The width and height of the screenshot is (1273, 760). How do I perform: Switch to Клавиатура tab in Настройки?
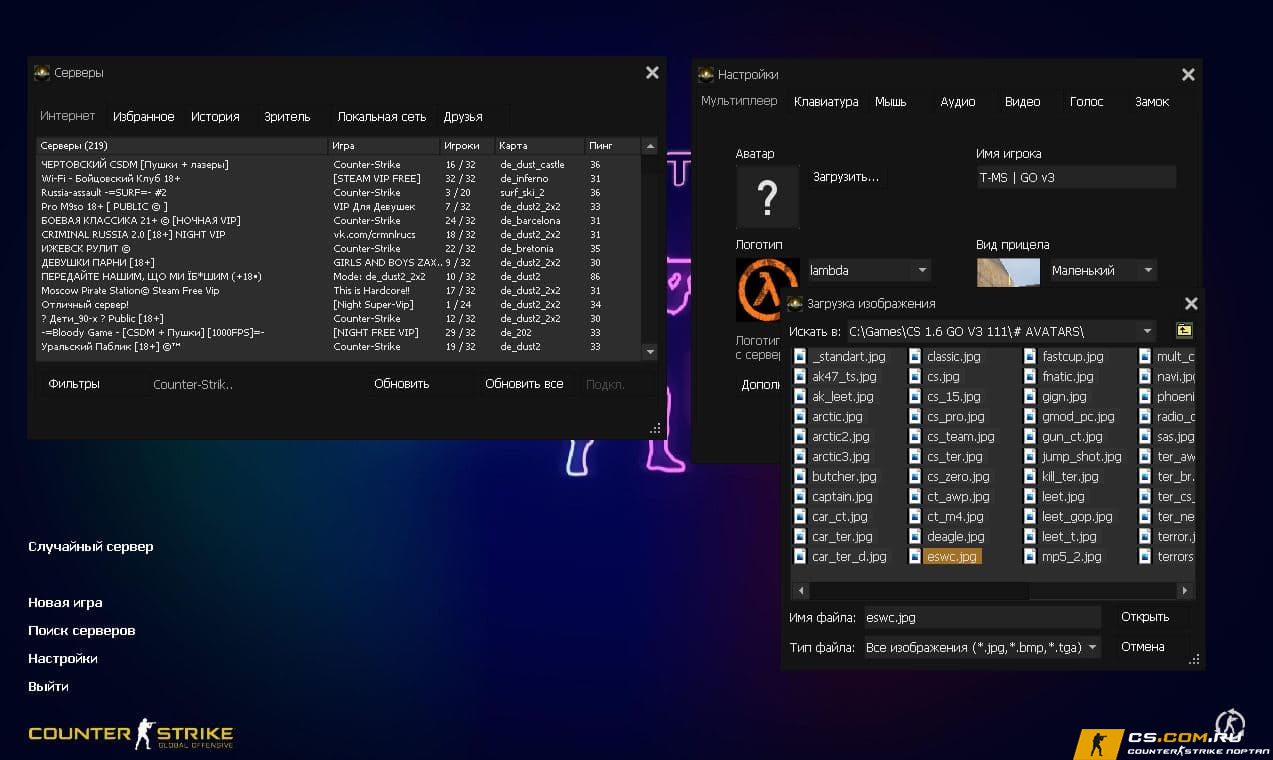(826, 102)
